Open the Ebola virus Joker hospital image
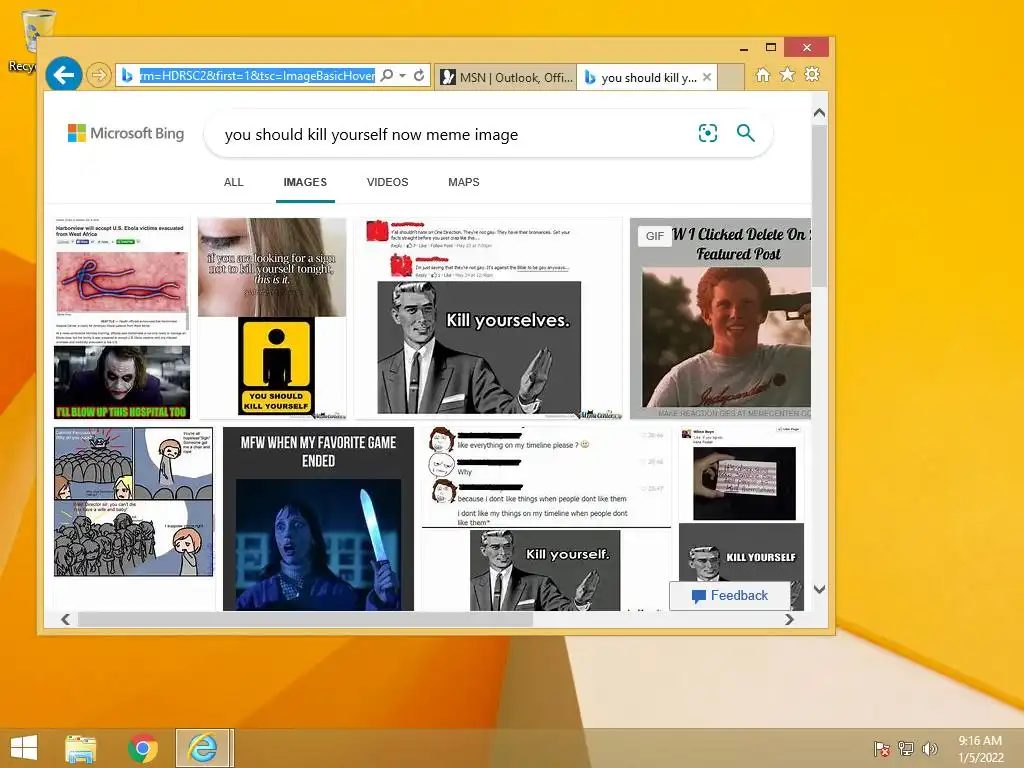This screenshot has height=768, width=1024. (121, 319)
